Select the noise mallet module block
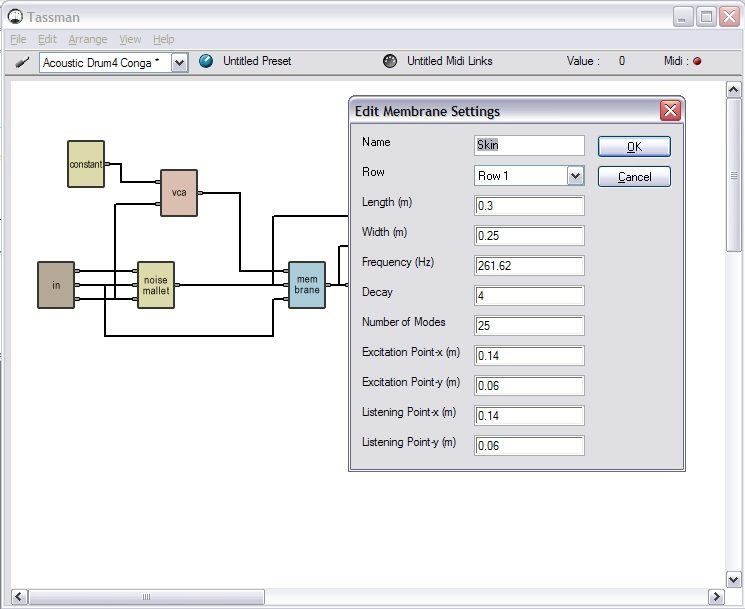Screen dimensions: 745x609 click(156, 285)
